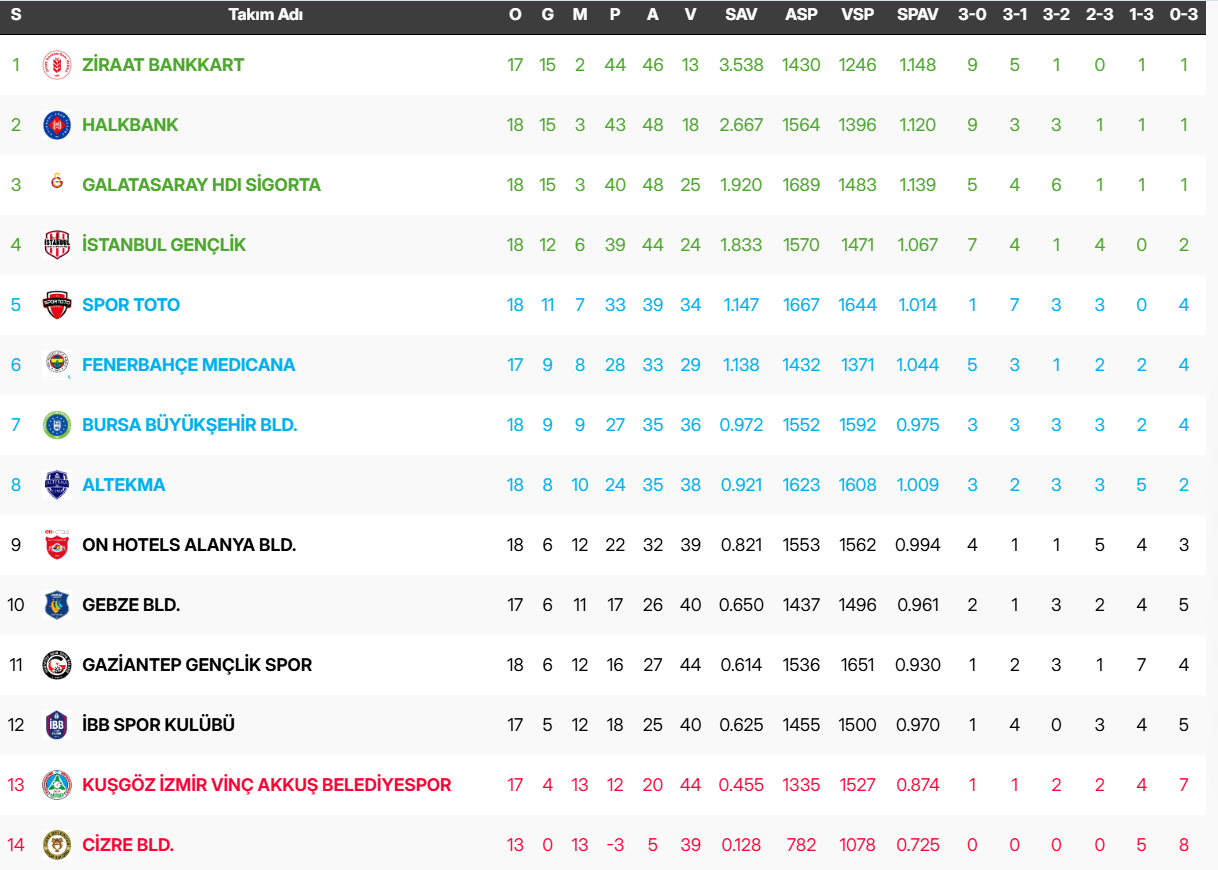
Task: Open GALATASARAY HDI SİGORTA team link
Action: (201, 185)
